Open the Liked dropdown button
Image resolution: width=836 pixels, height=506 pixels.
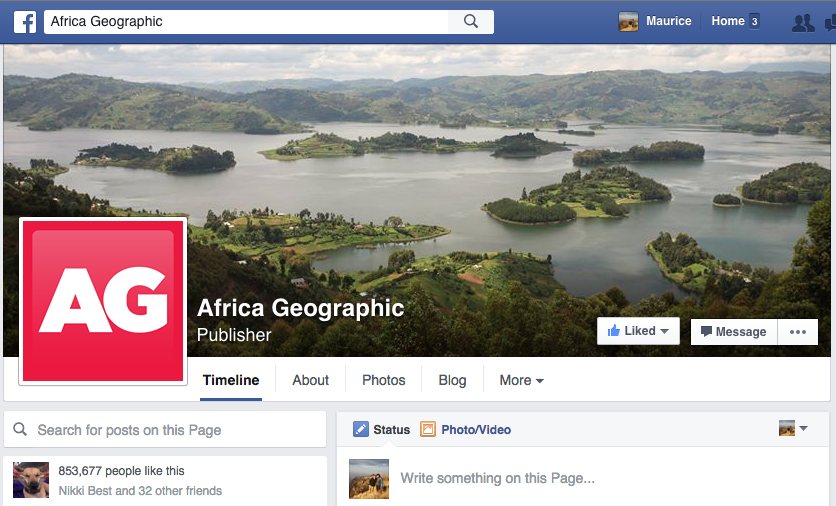click(x=638, y=331)
